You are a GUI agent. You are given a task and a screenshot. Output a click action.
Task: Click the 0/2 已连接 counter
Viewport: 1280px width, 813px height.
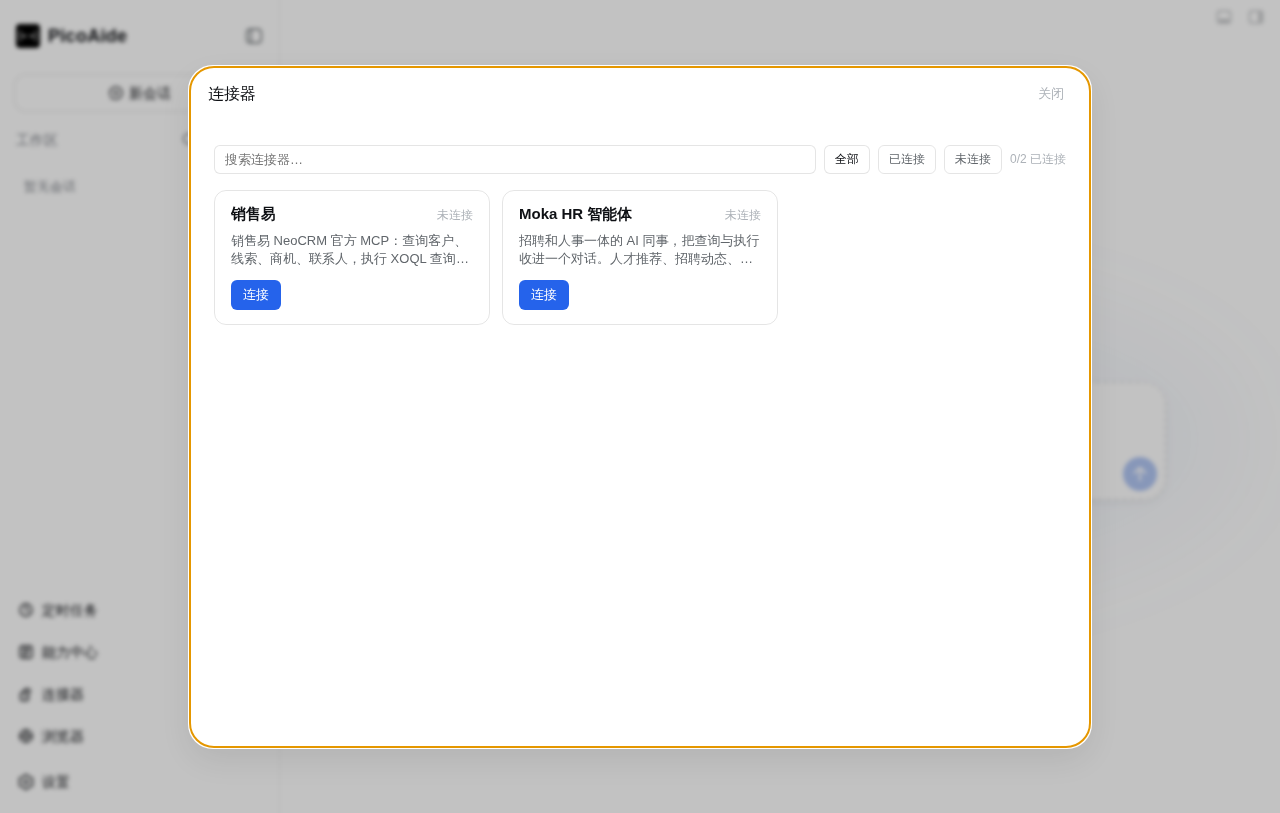pyautogui.click(x=1038, y=160)
